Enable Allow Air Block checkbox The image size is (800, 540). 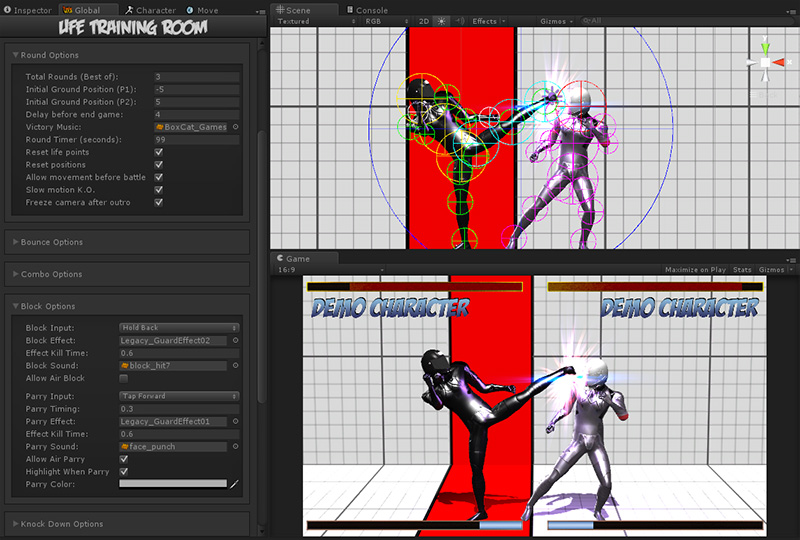[123, 379]
